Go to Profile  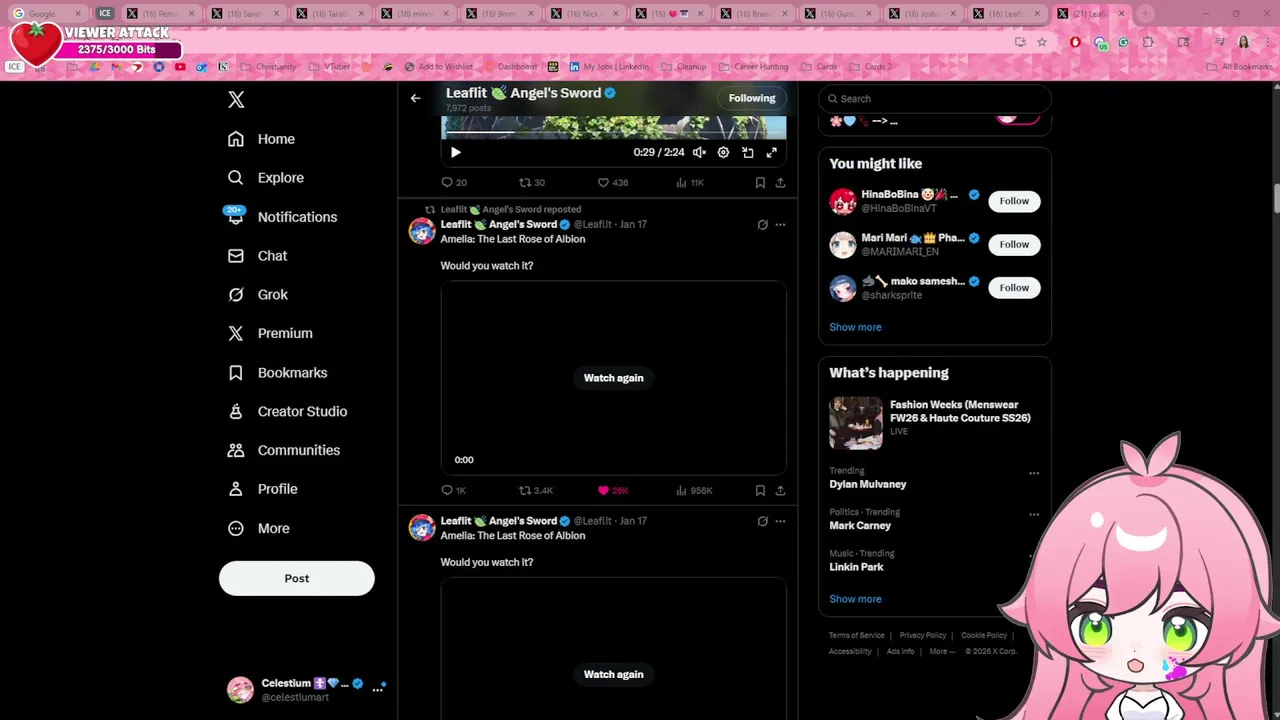[262, 489]
